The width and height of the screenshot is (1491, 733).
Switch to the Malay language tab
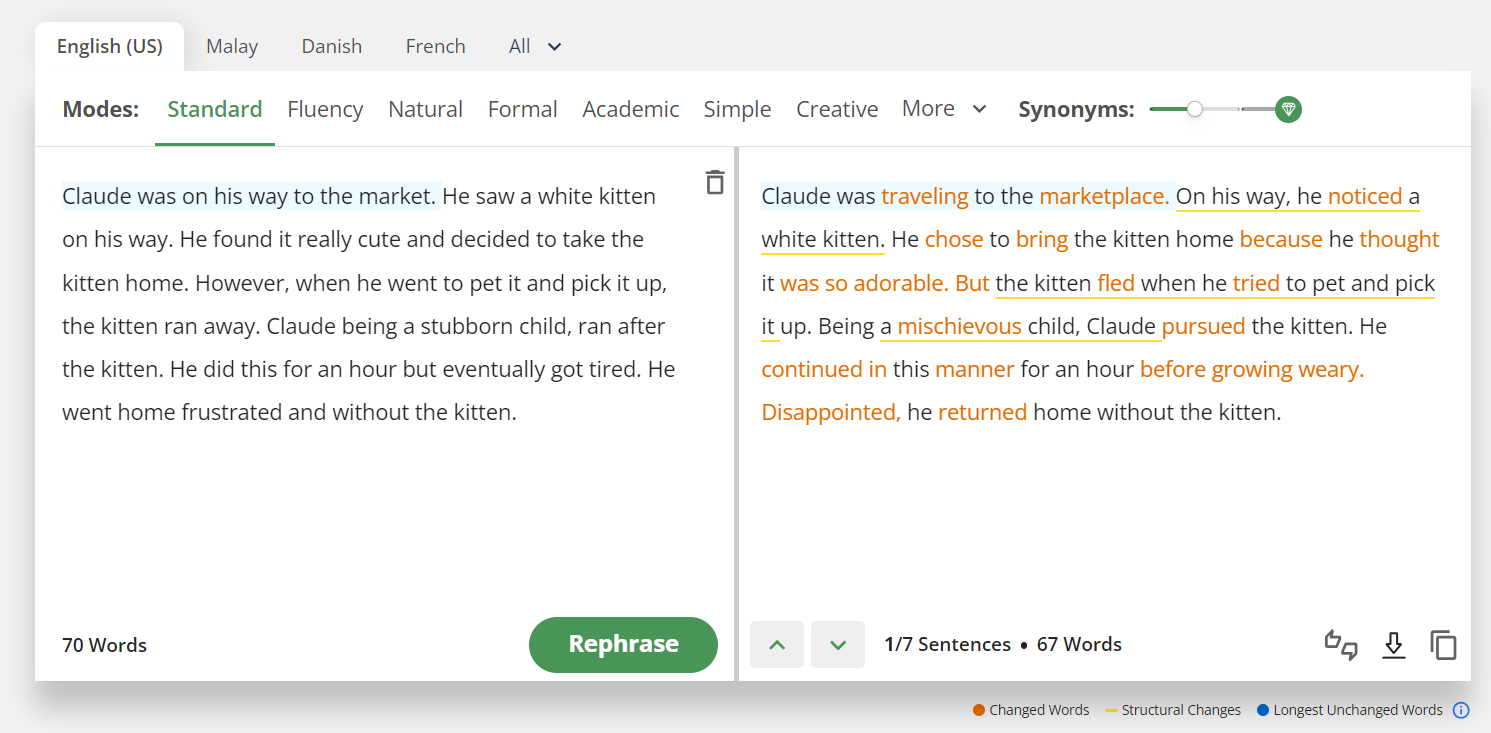[x=232, y=46]
